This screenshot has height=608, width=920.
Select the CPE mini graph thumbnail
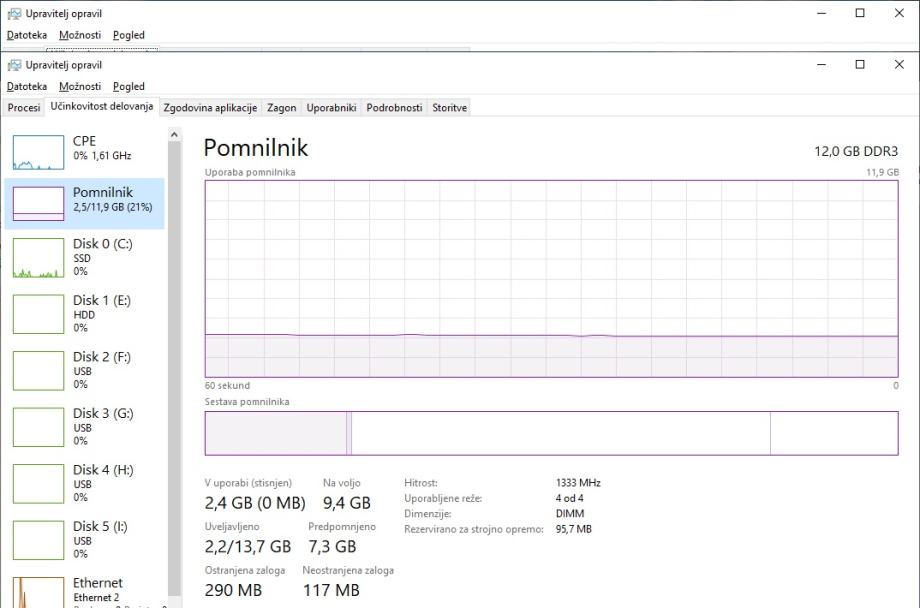pos(38,151)
